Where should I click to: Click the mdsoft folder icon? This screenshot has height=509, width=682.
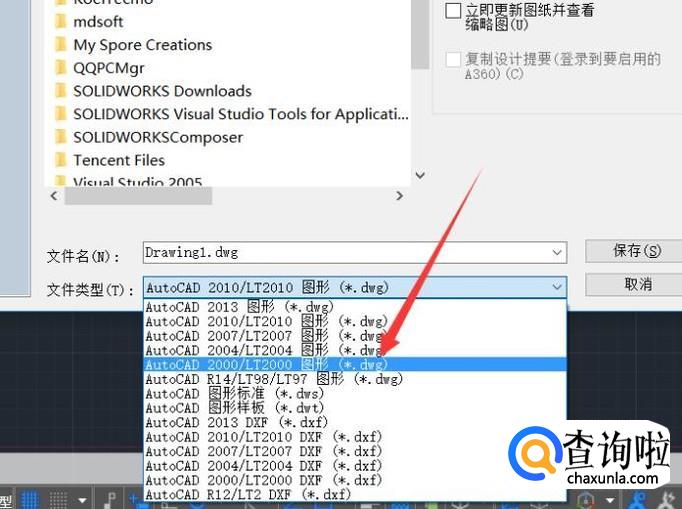(60, 21)
